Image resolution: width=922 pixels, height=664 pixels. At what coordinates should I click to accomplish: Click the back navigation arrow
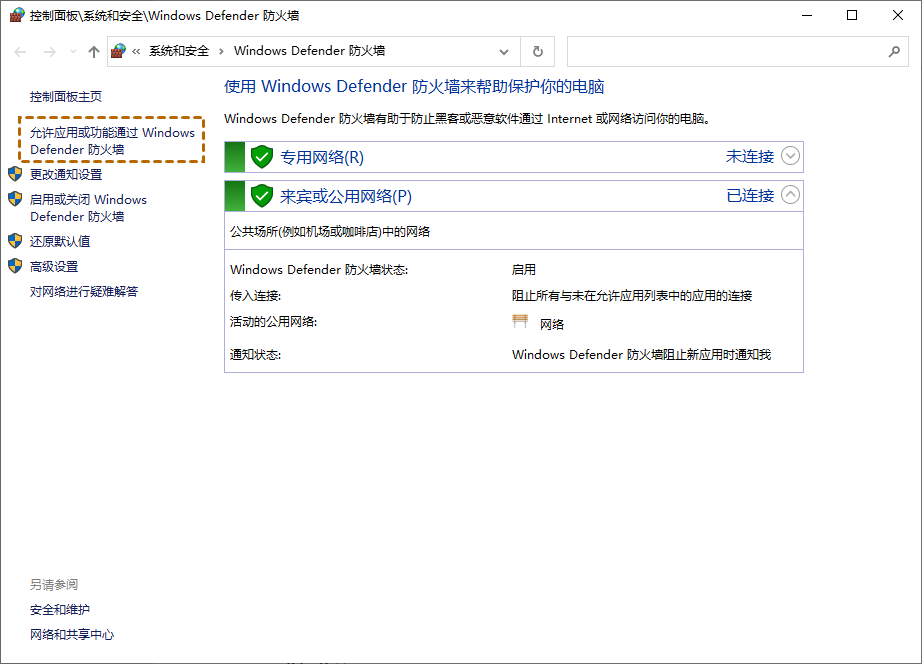point(20,51)
